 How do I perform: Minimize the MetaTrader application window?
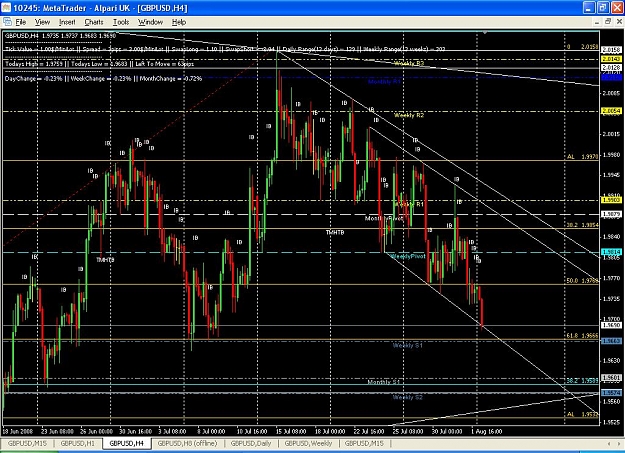pos(589,8)
